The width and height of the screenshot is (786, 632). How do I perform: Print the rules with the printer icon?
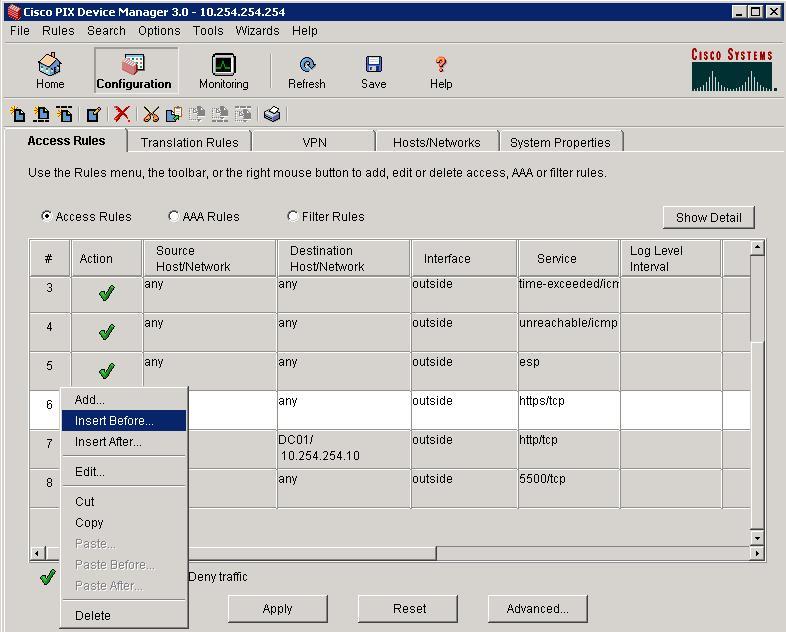pyautogui.click(x=272, y=114)
